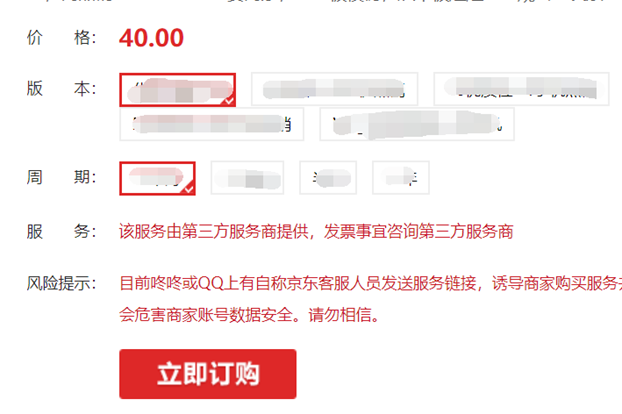
Task: Click the 风险提示 label
Action: [61, 284]
